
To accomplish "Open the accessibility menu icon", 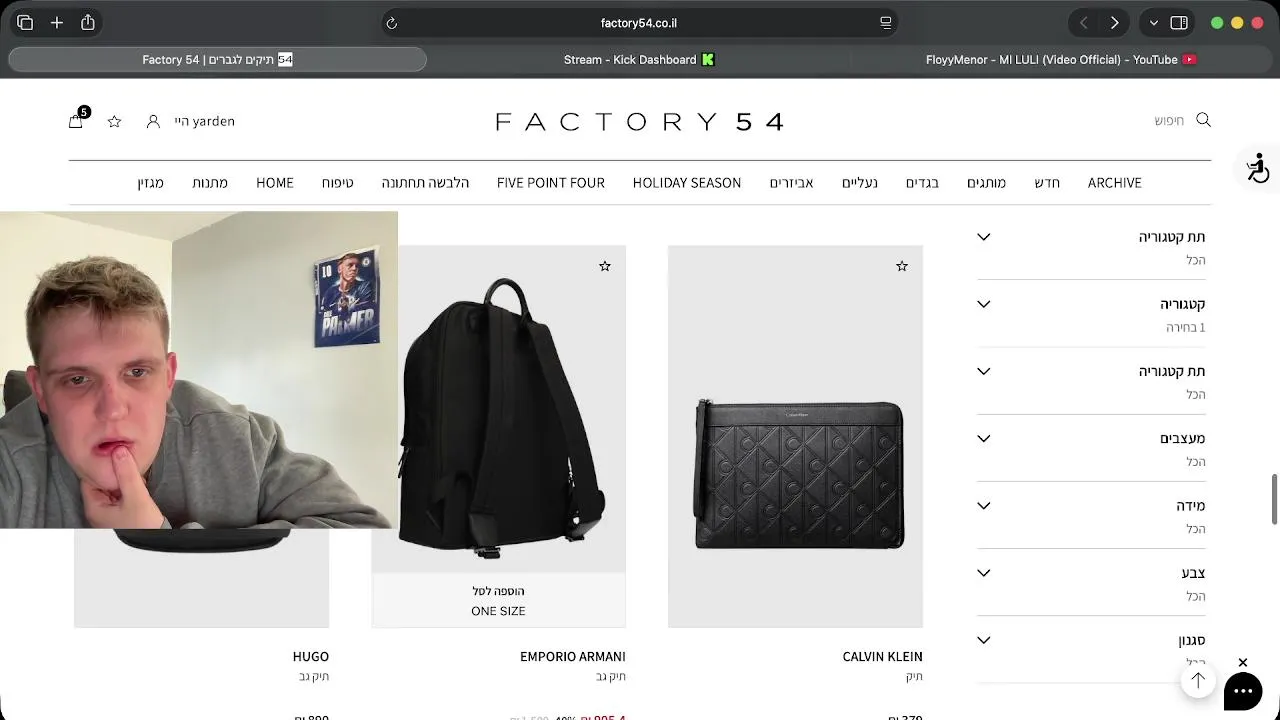I will point(1257,167).
